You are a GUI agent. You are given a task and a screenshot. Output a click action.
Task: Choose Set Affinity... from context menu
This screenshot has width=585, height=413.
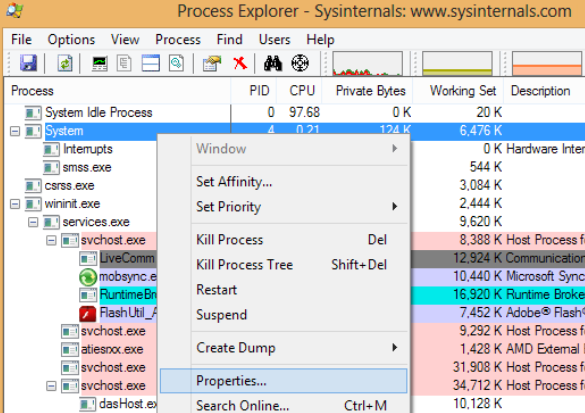point(284,182)
